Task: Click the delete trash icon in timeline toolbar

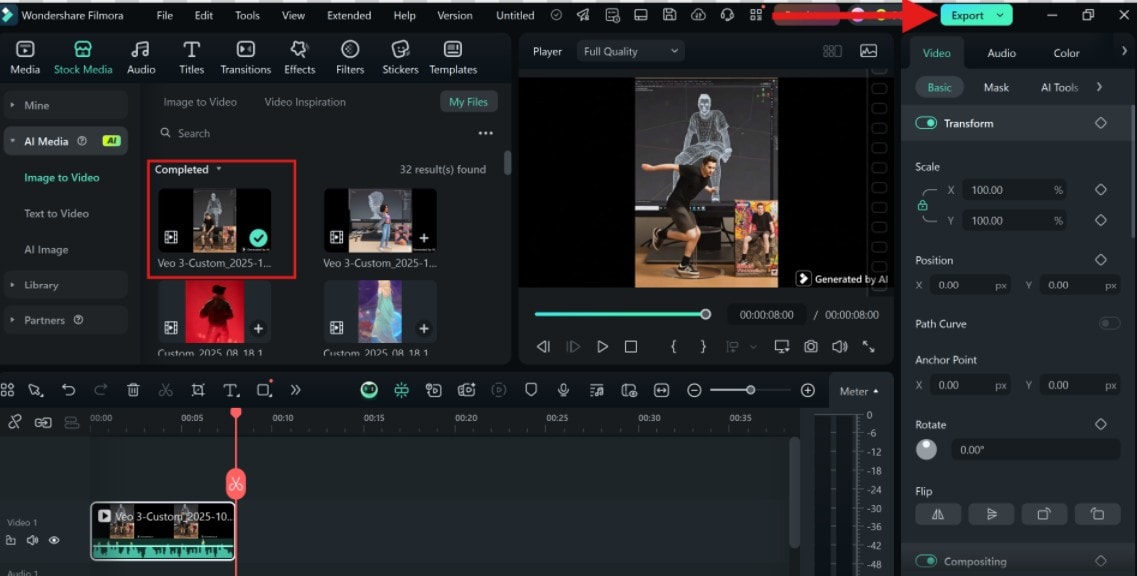Action: (133, 390)
